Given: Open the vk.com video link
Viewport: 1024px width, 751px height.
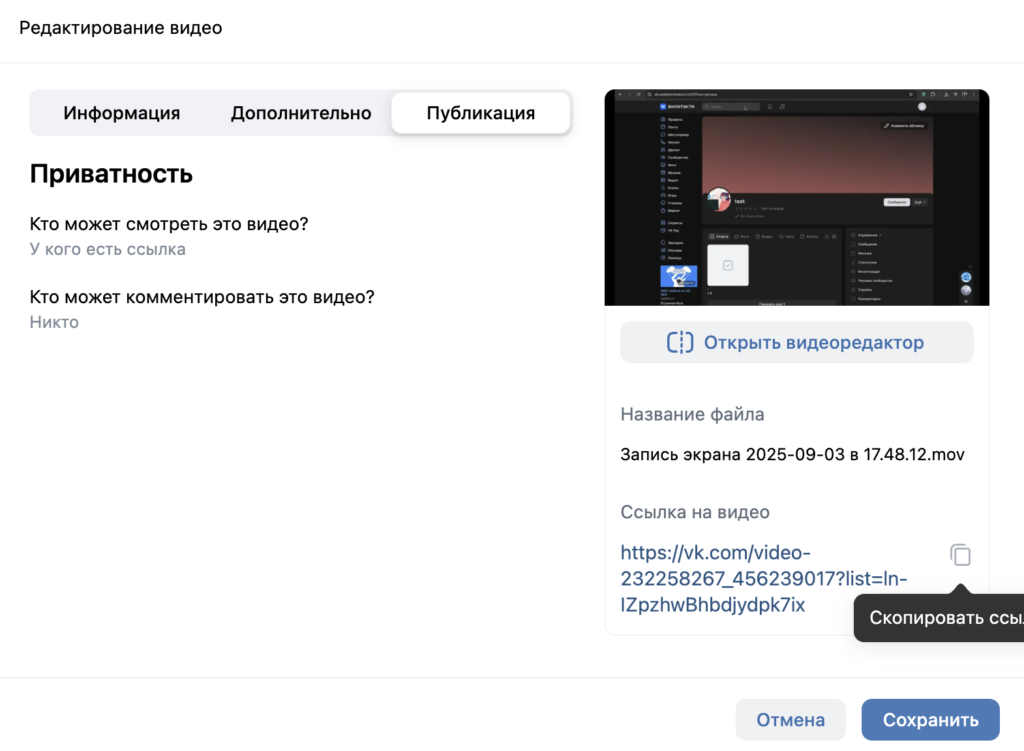Looking at the screenshot, I should coord(764,579).
